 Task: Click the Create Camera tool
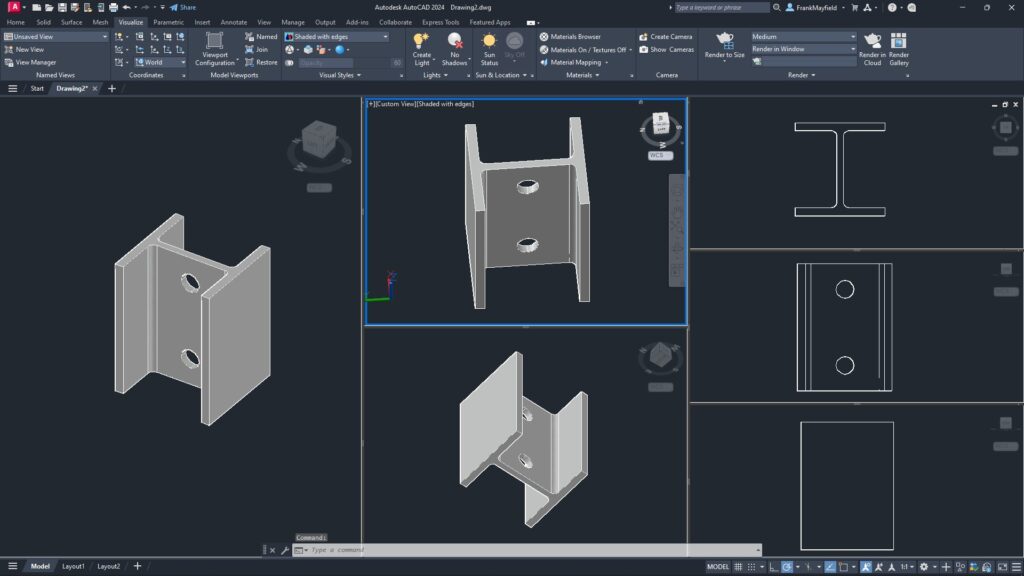coord(665,37)
